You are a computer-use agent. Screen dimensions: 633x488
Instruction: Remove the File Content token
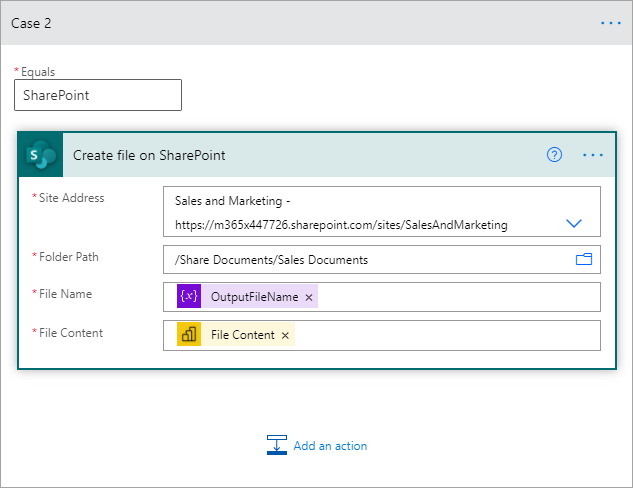tap(285, 336)
